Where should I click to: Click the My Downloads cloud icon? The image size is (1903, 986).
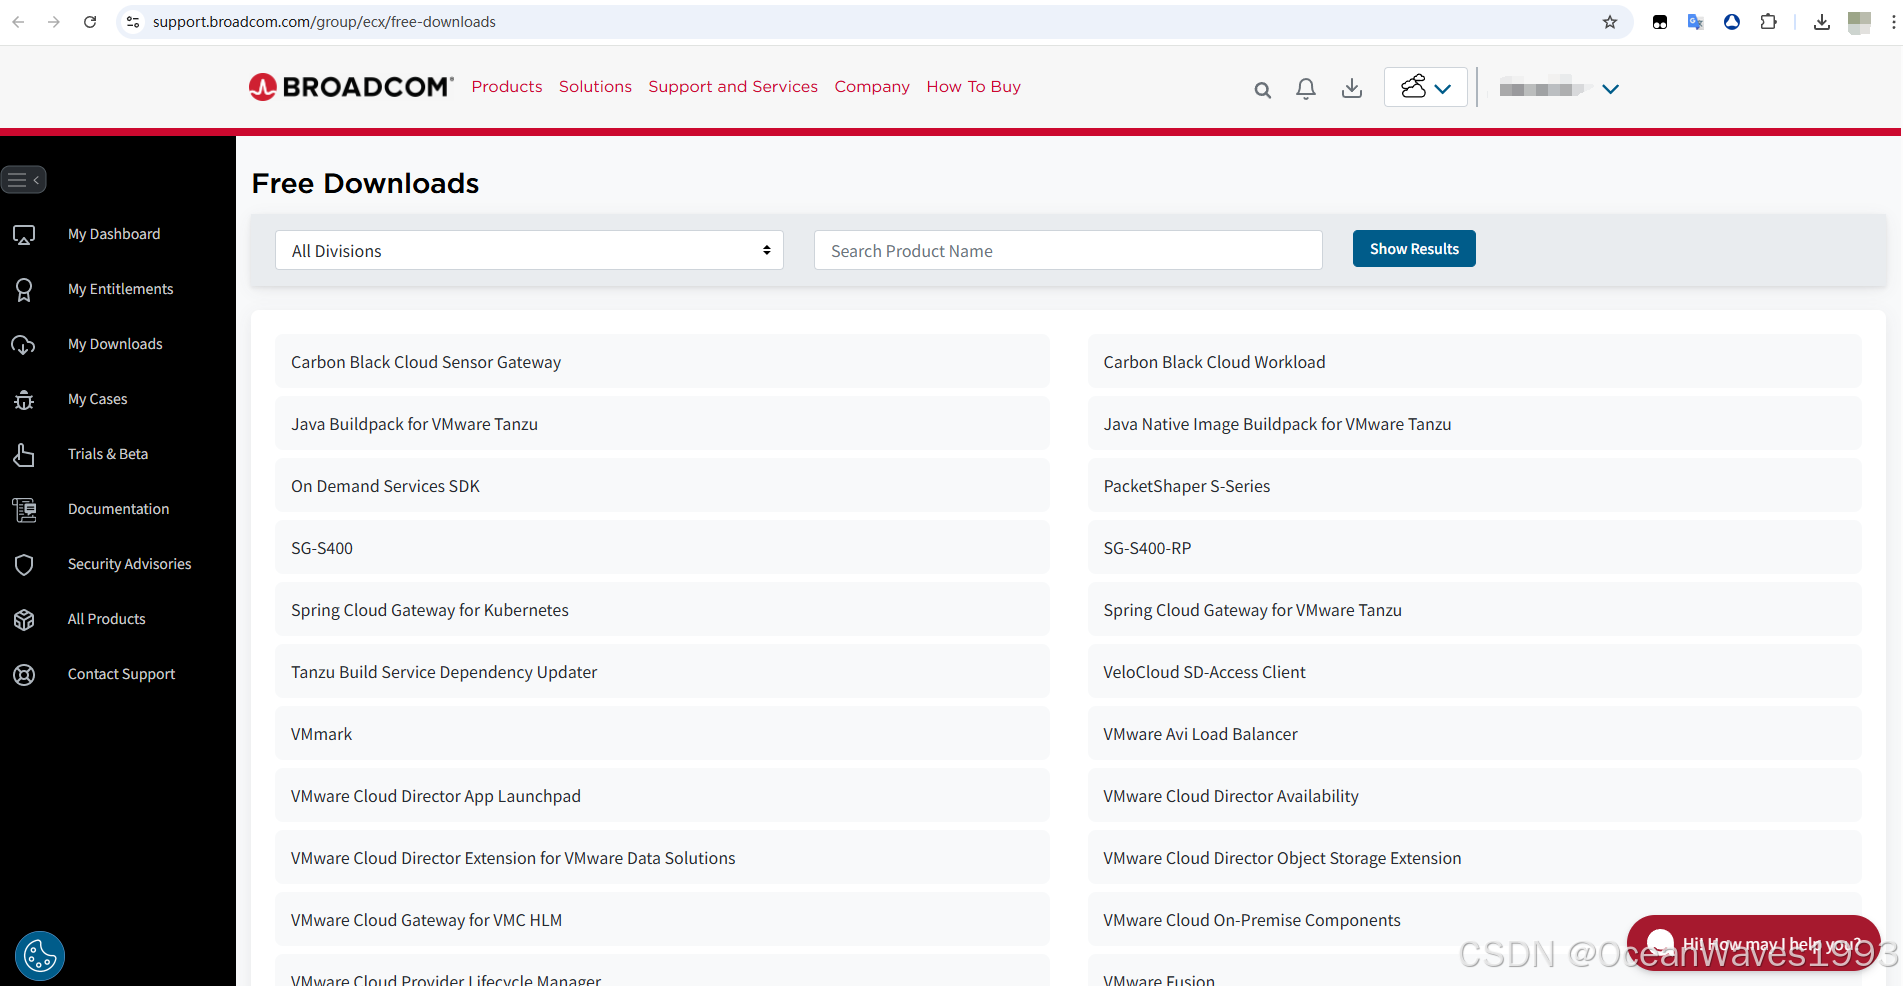click(x=24, y=344)
